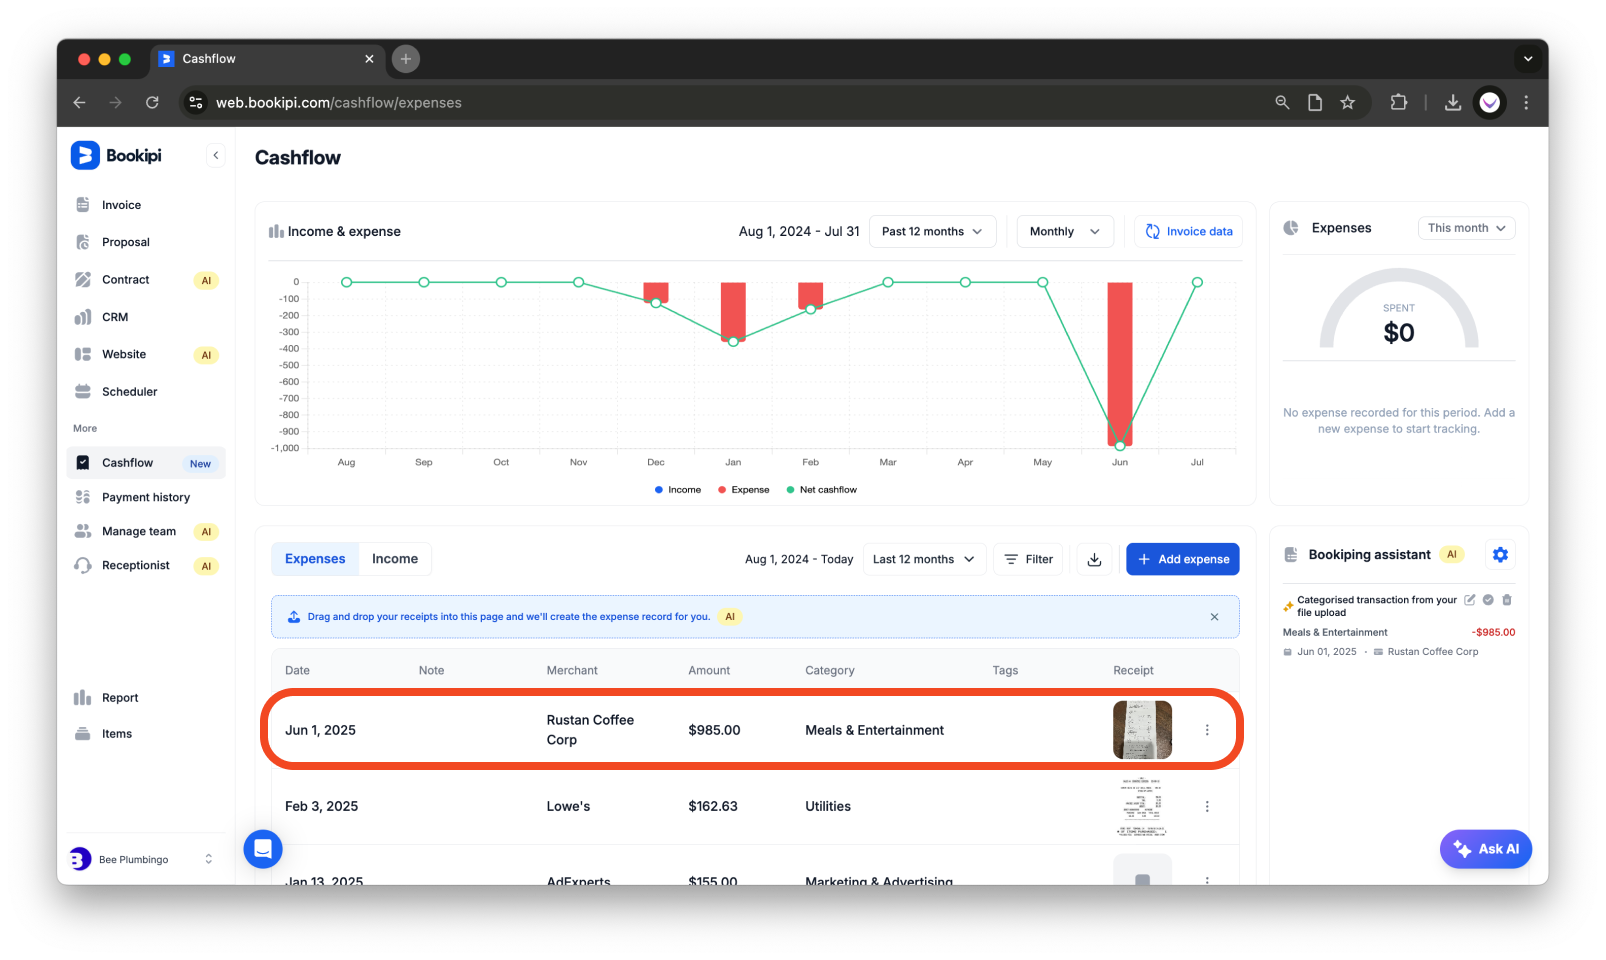Viewport: 1606px width, 960px height.
Task: Open the Monthly frequency dropdown
Action: tap(1064, 231)
